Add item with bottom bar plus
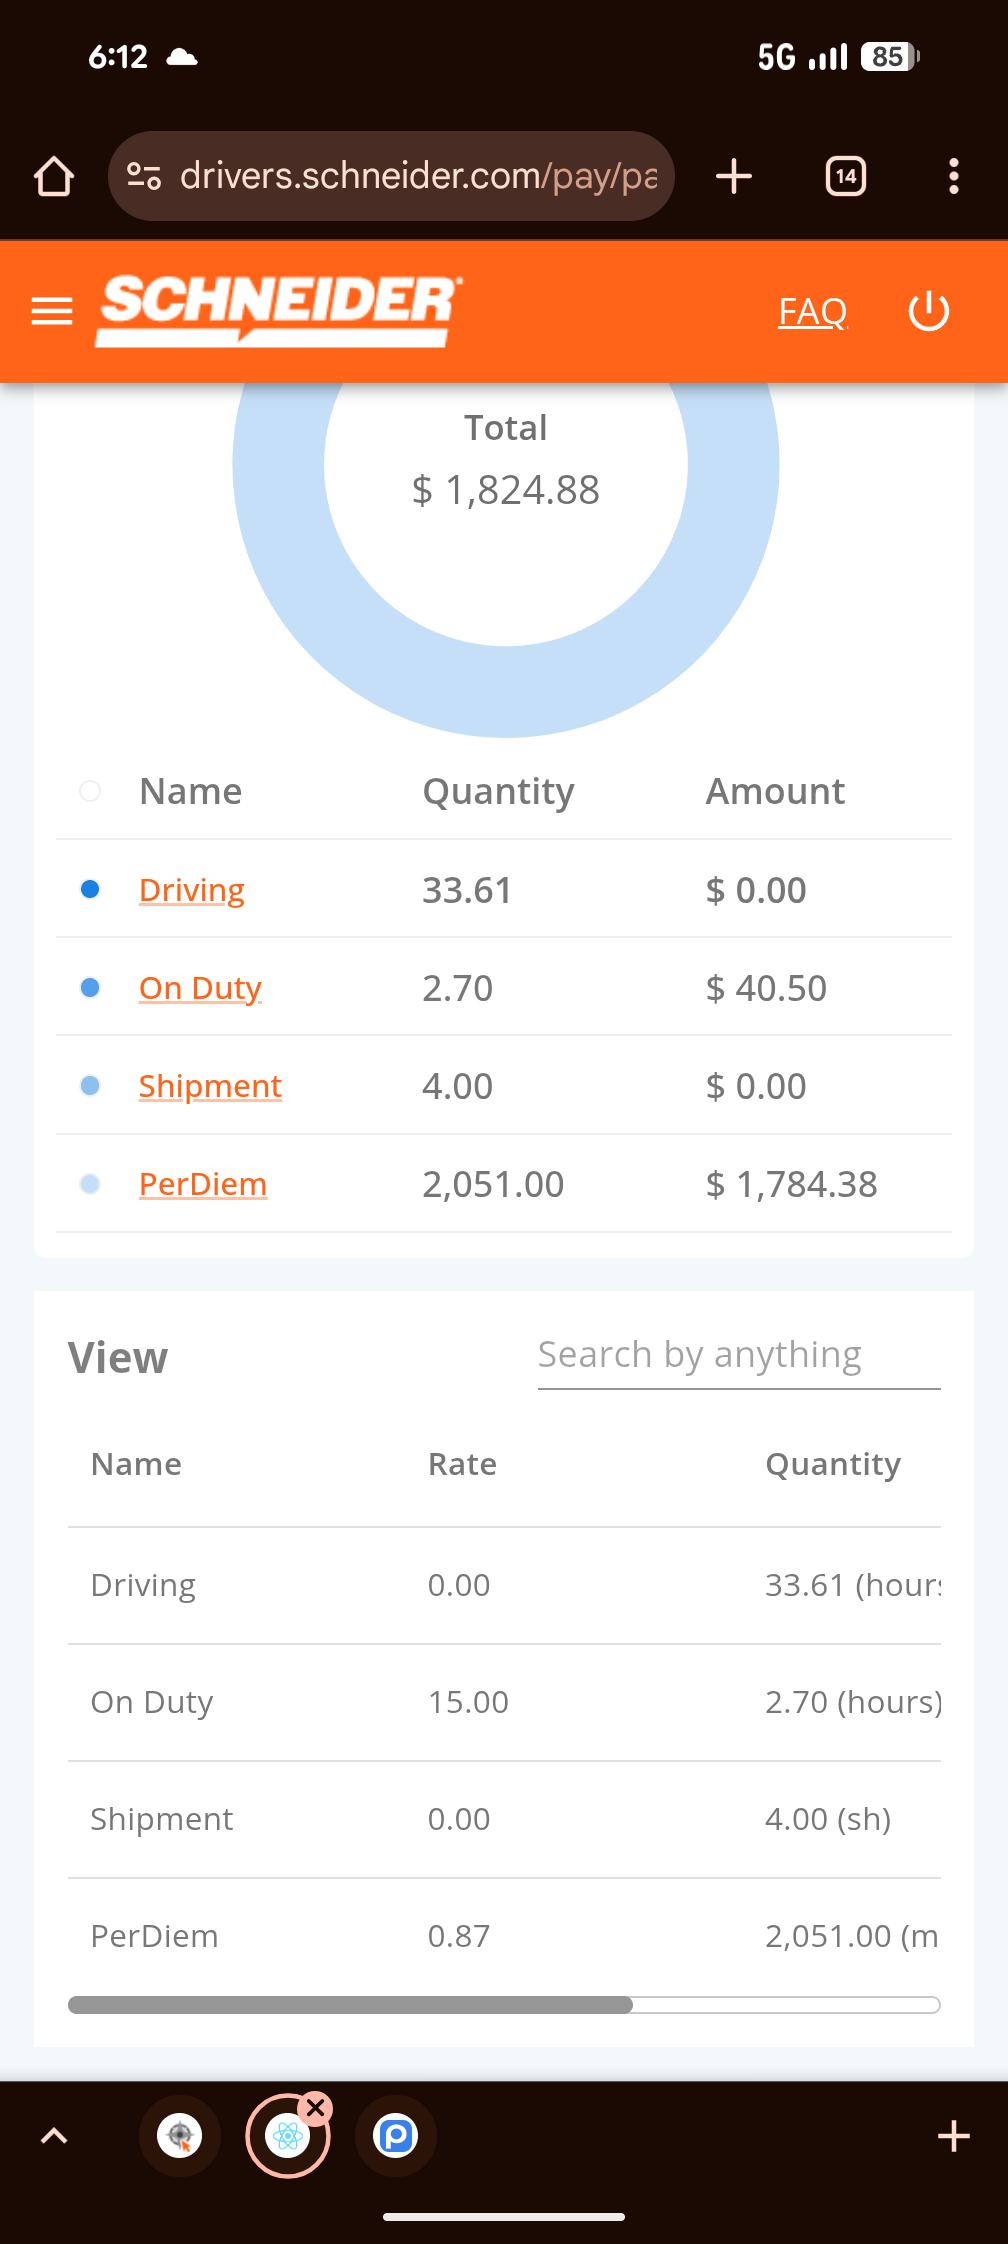This screenshot has width=1008, height=2244. click(x=954, y=2136)
